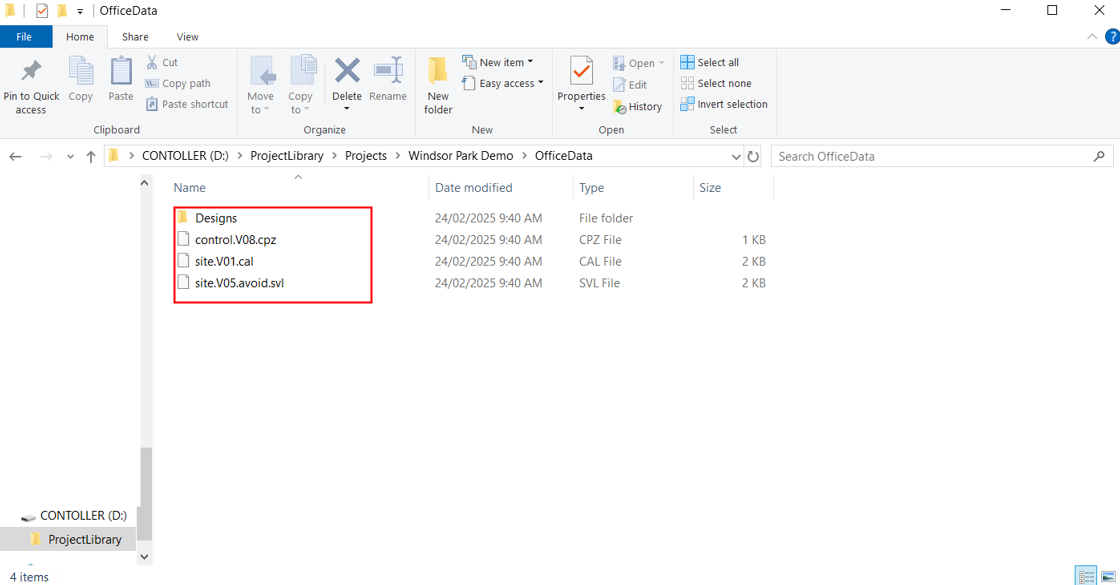Switch to the View ribbon tab
The width and height of the screenshot is (1120, 585).
click(x=188, y=36)
